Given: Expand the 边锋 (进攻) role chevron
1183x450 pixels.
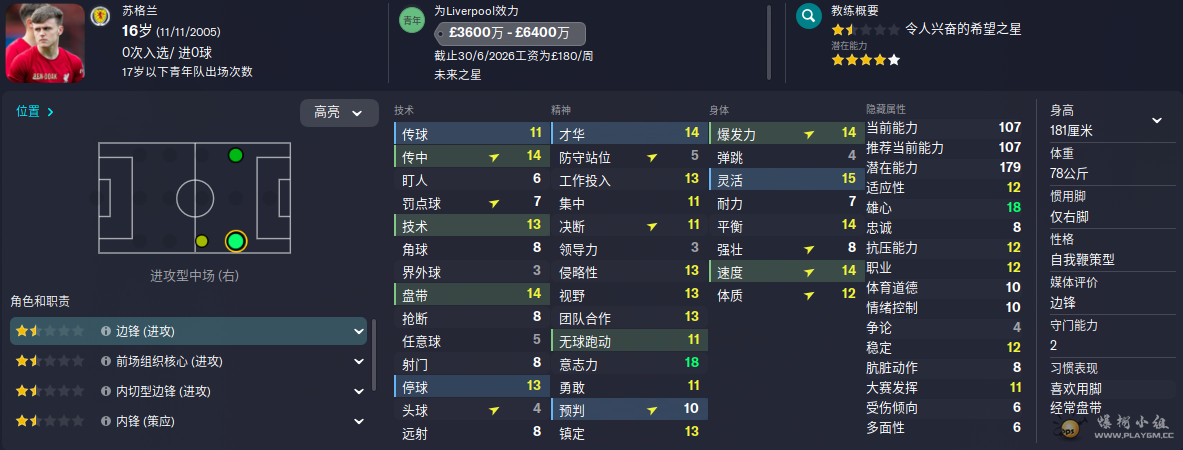Looking at the screenshot, I should (x=359, y=331).
